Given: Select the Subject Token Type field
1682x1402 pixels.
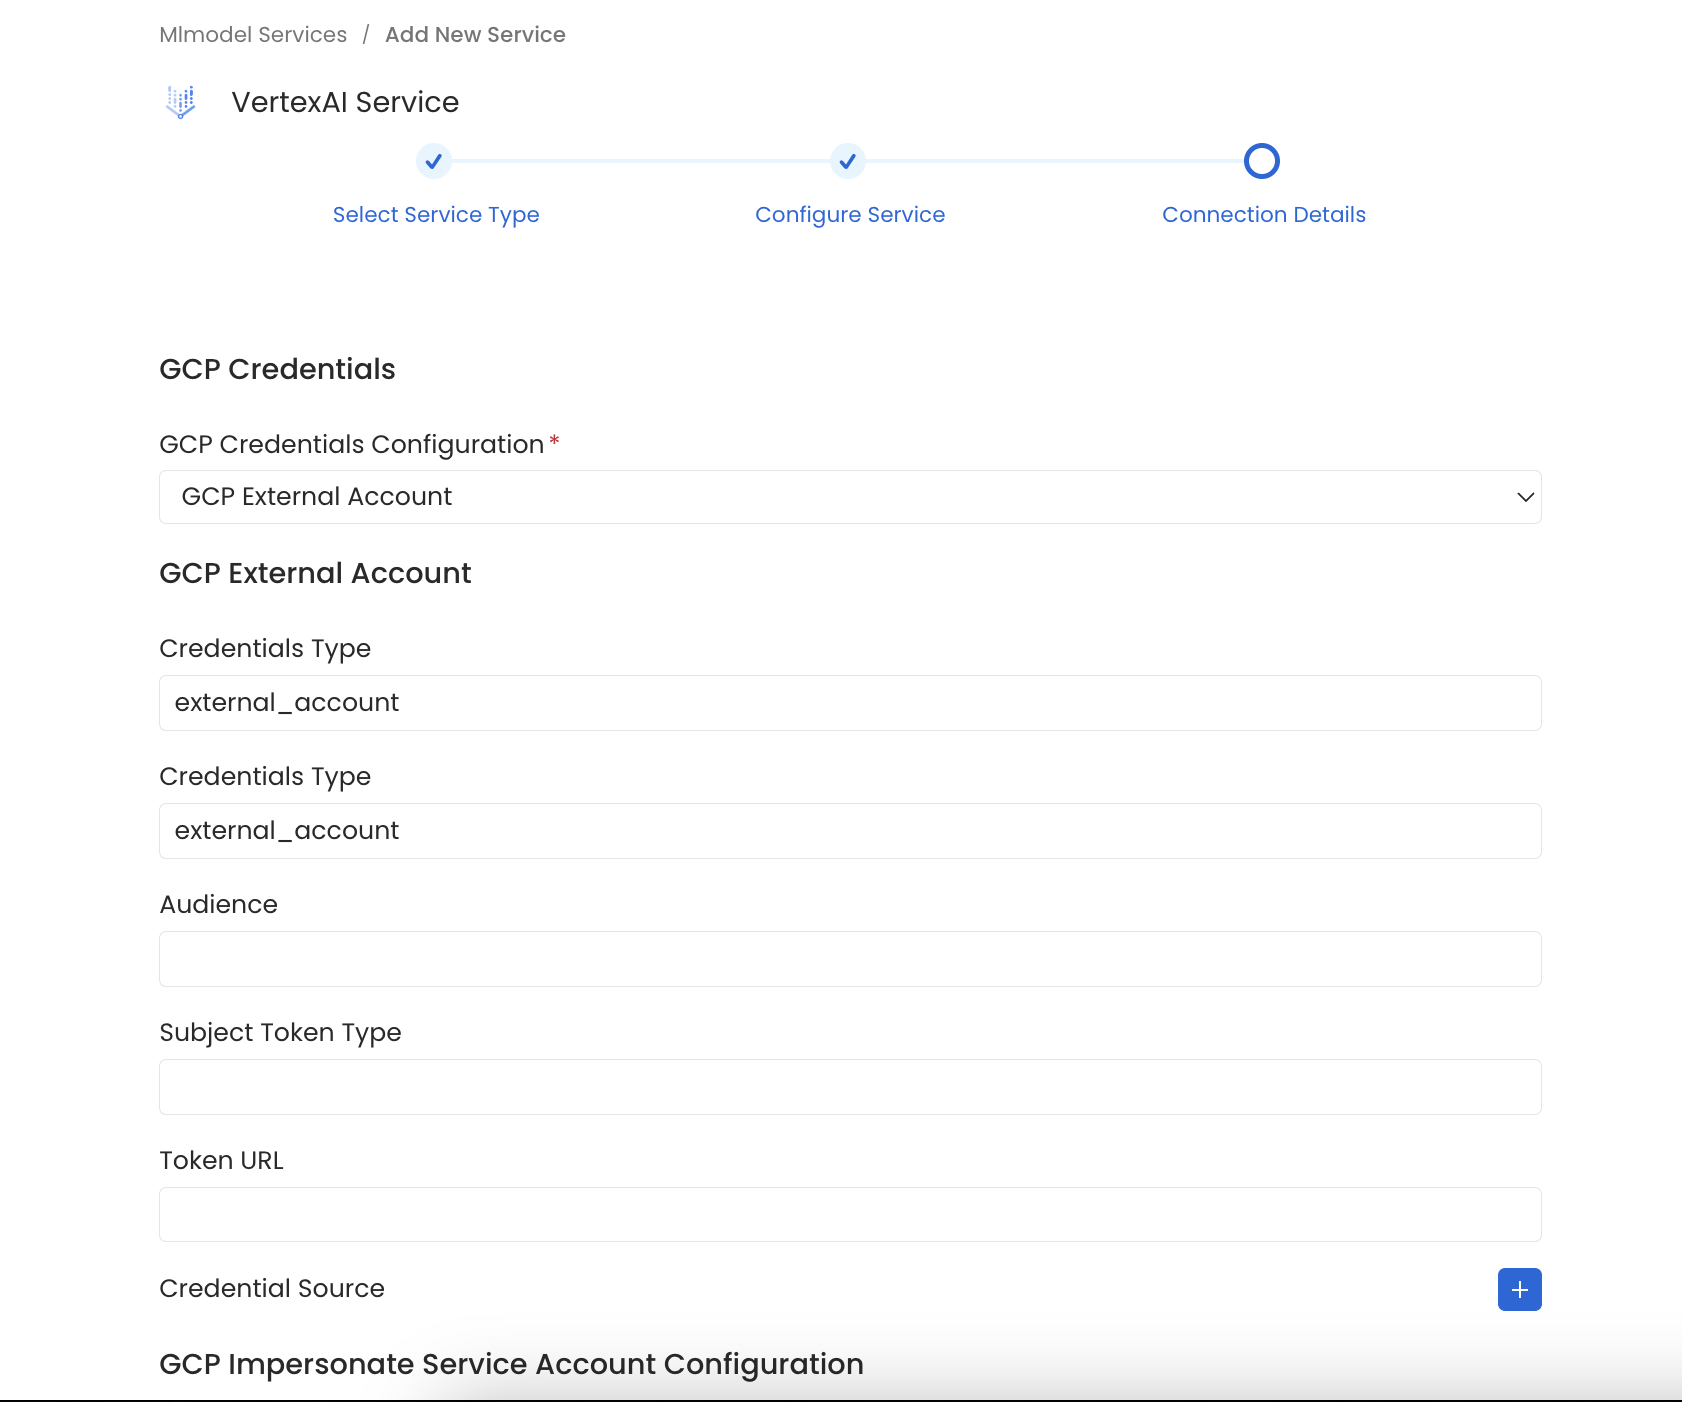Looking at the screenshot, I should click(x=850, y=1086).
